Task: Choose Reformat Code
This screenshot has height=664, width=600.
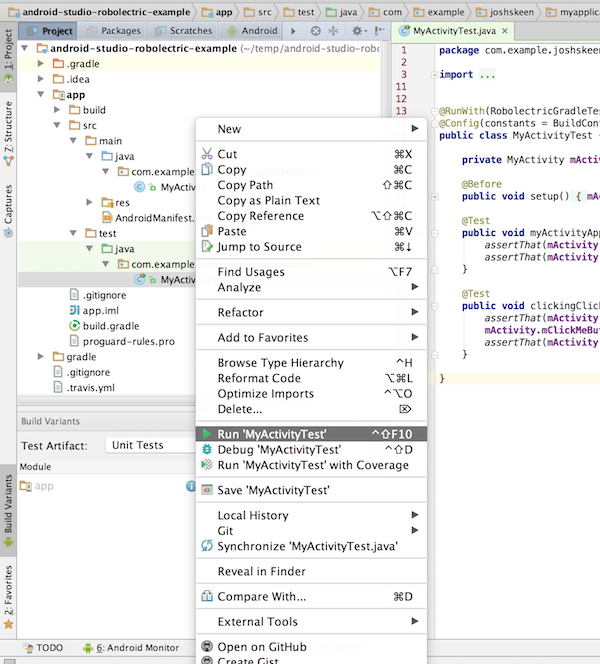Action: click(x=311, y=378)
